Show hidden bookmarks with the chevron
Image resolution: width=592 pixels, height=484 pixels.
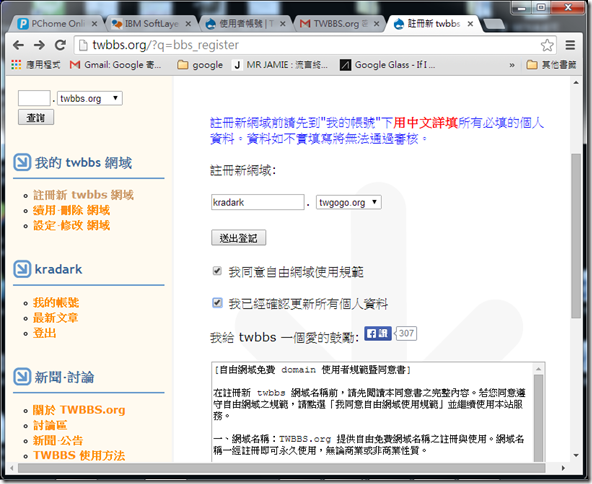click(512, 65)
